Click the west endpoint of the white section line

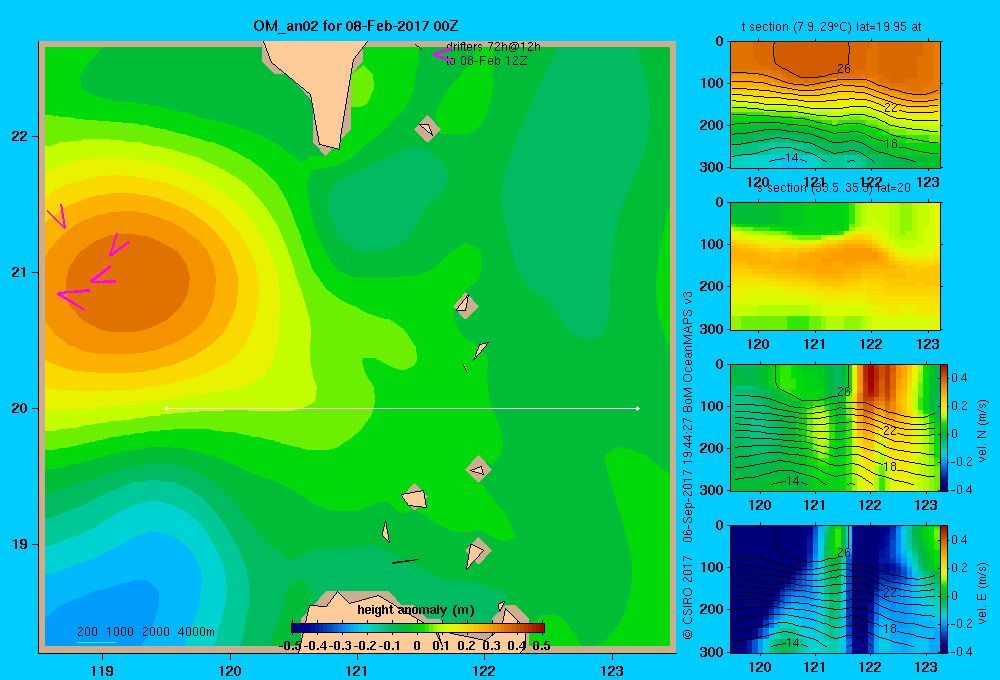pos(166,408)
